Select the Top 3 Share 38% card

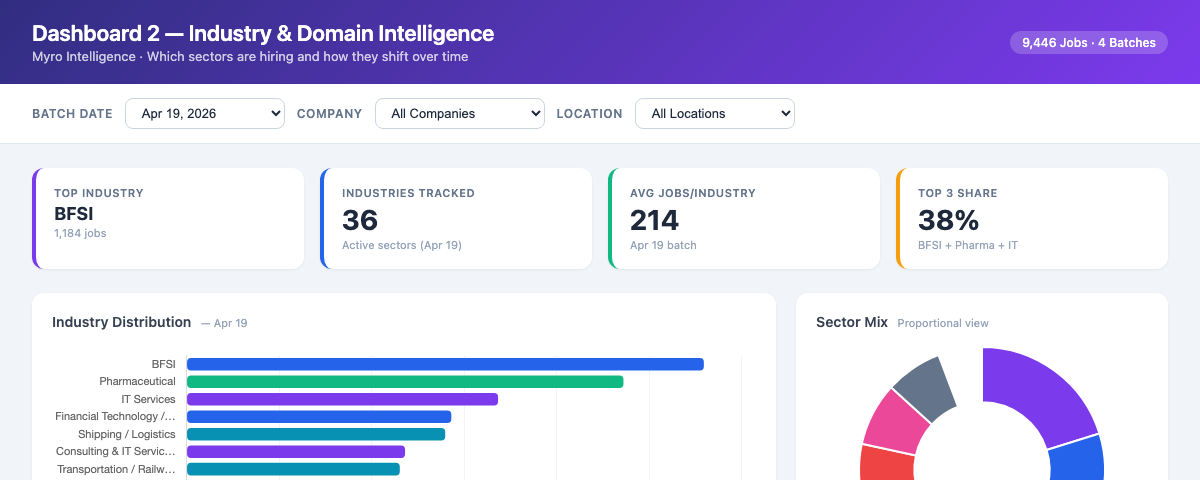[x=1032, y=218]
